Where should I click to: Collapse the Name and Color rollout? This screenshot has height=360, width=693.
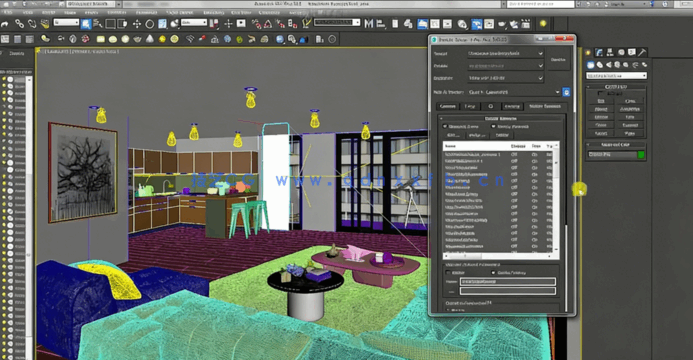click(x=616, y=144)
